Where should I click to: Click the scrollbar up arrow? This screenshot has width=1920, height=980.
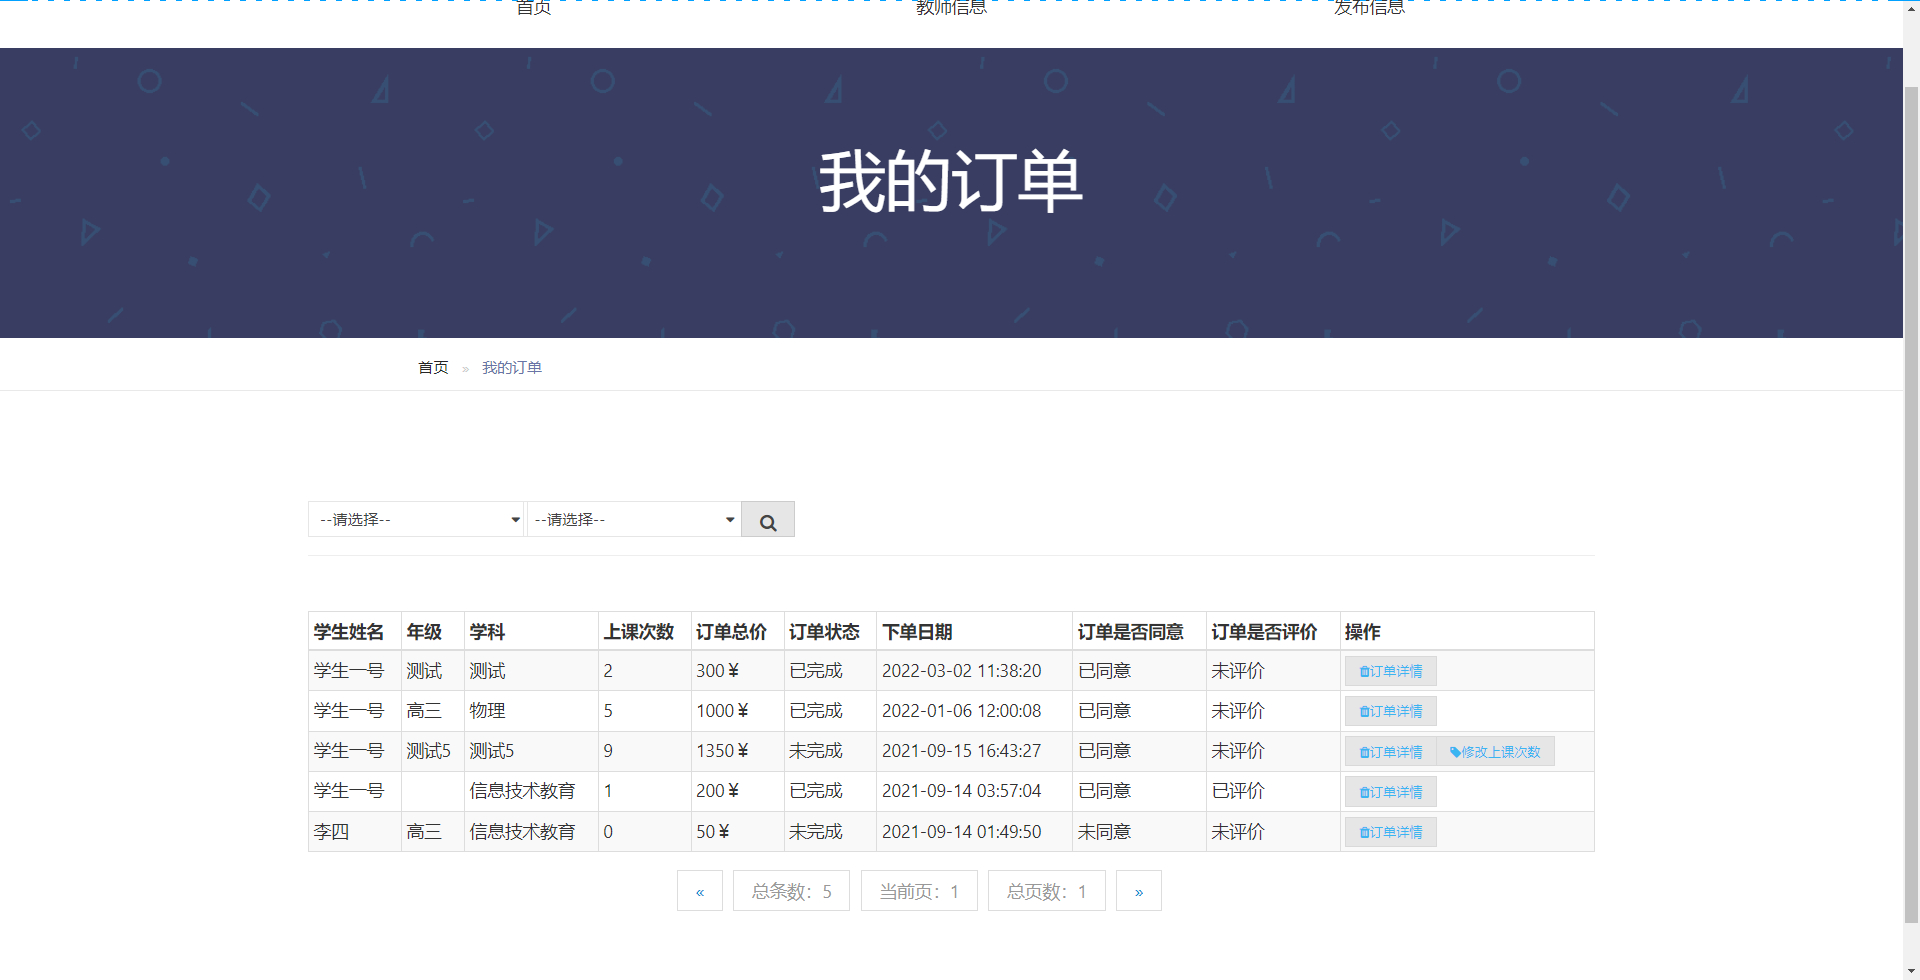tap(1911, 8)
